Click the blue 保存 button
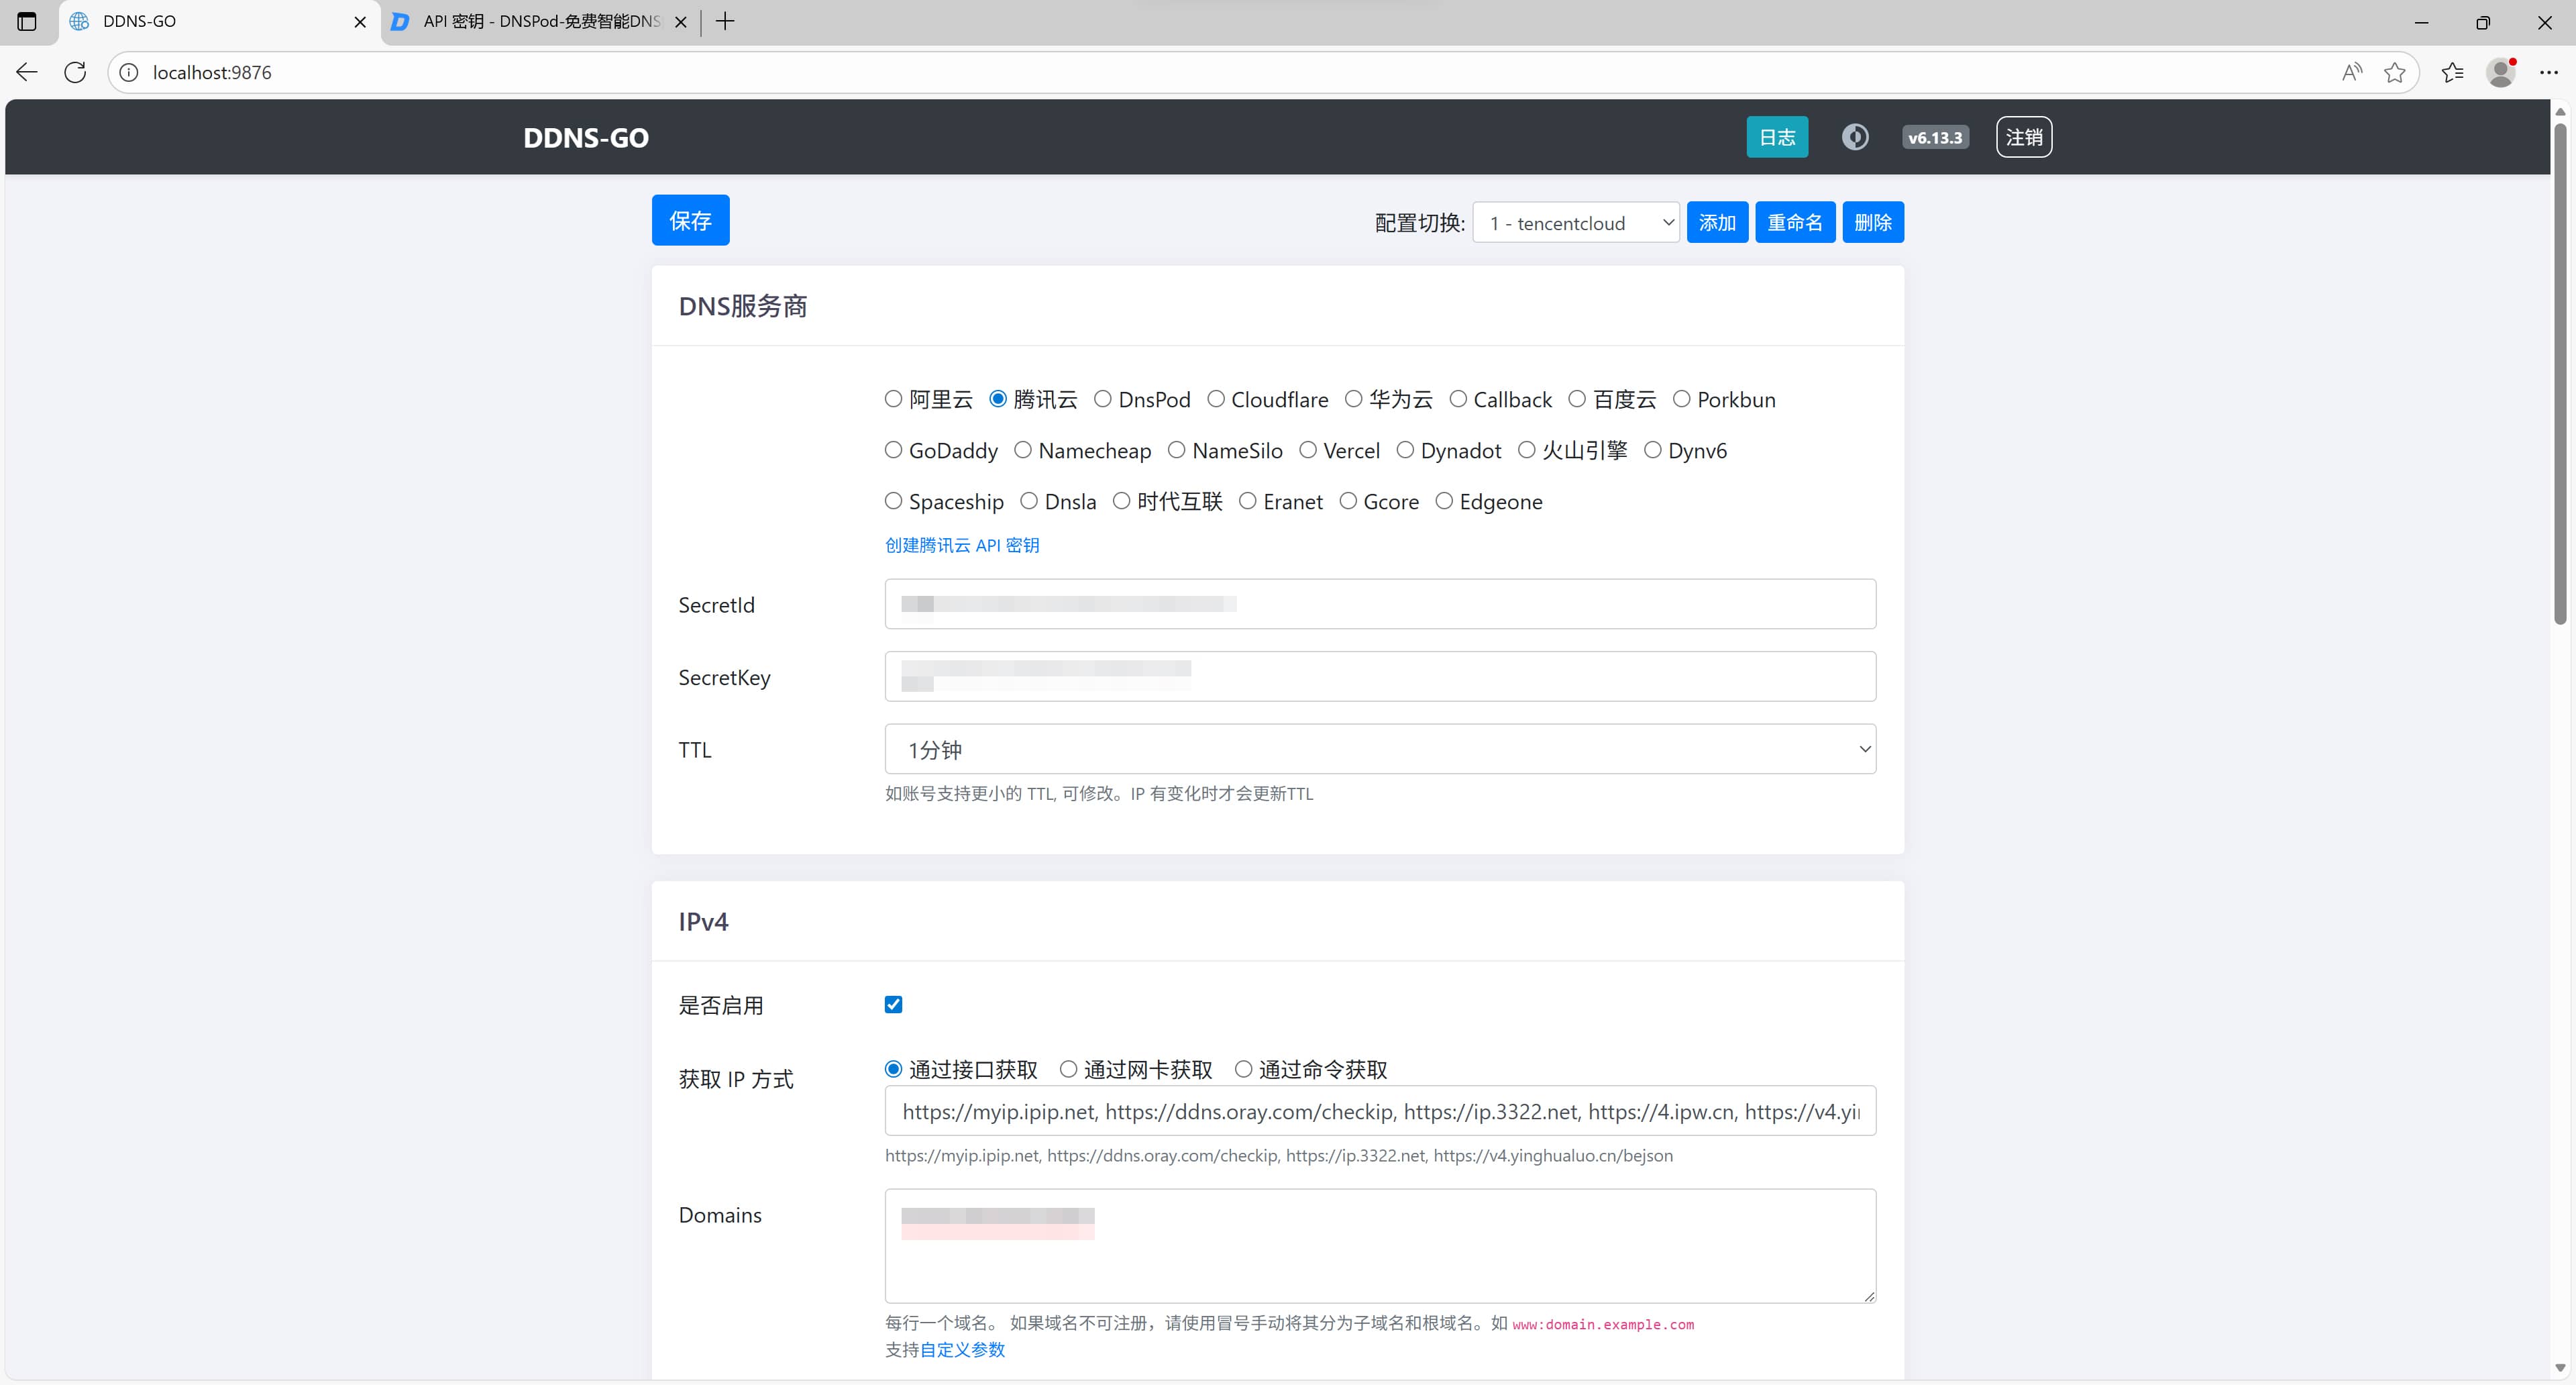This screenshot has height=1385, width=2576. [690, 220]
